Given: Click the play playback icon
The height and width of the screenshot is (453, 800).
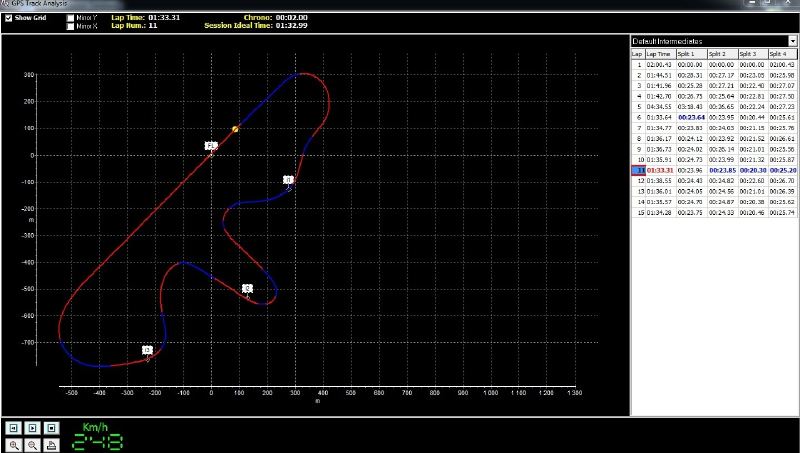Looking at the screenshot, I should point(33,428).
